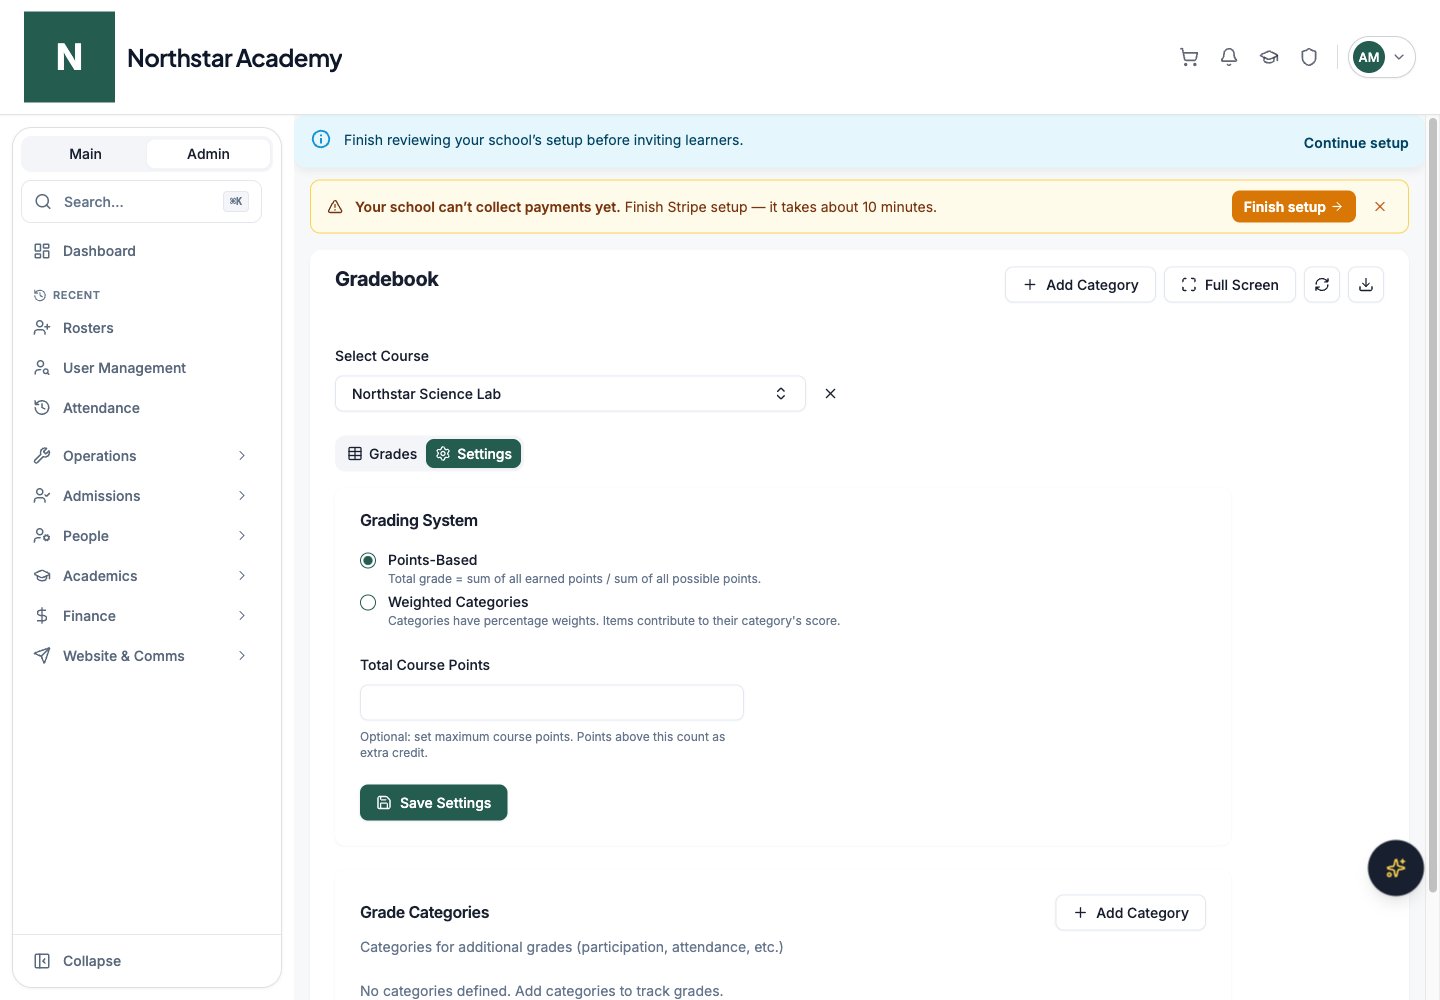Open Attendance from recent list

coord(142,408)
